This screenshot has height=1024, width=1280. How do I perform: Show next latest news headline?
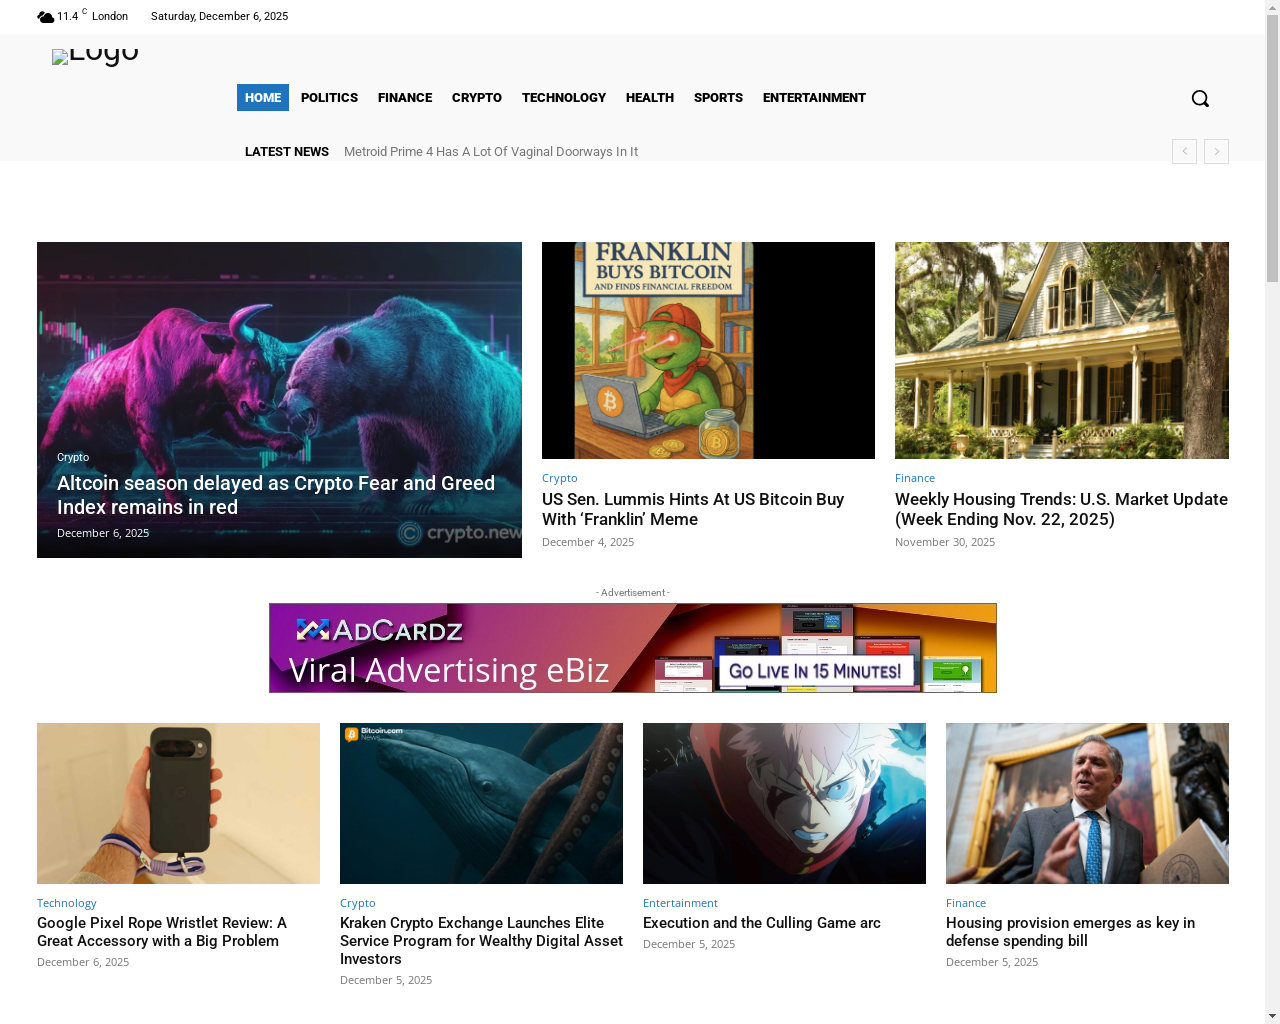pyautogui.click(x=1216, y=151)
